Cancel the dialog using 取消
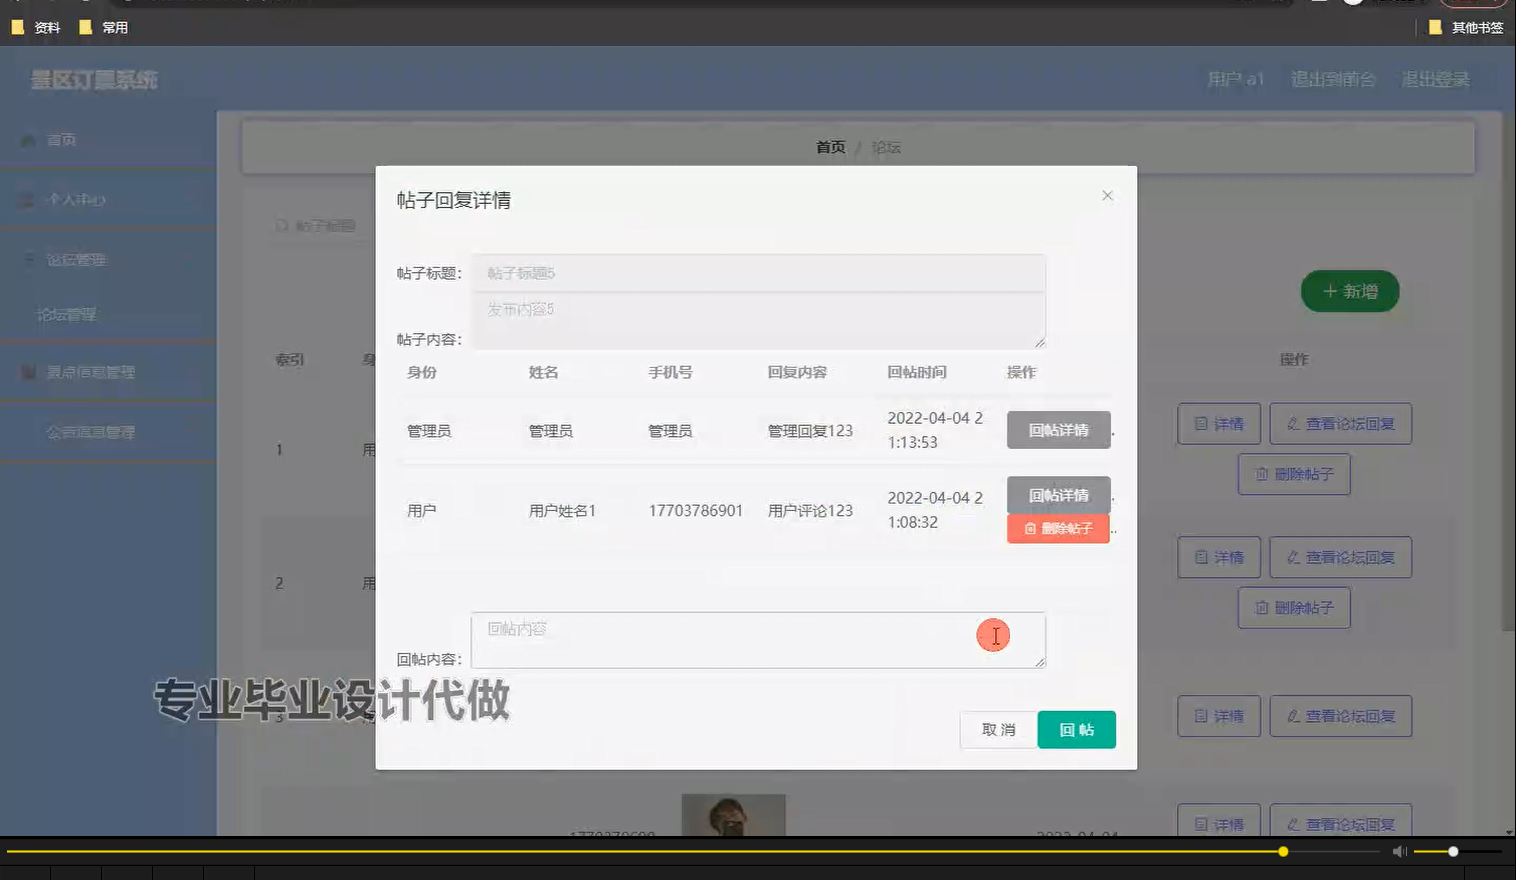Viewport: 1516px width, 880px height. [x=997, y=730]
